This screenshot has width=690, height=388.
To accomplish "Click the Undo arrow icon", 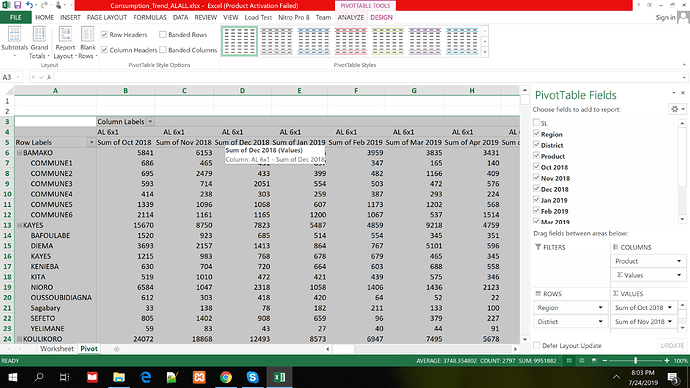I will click(29, 5).
